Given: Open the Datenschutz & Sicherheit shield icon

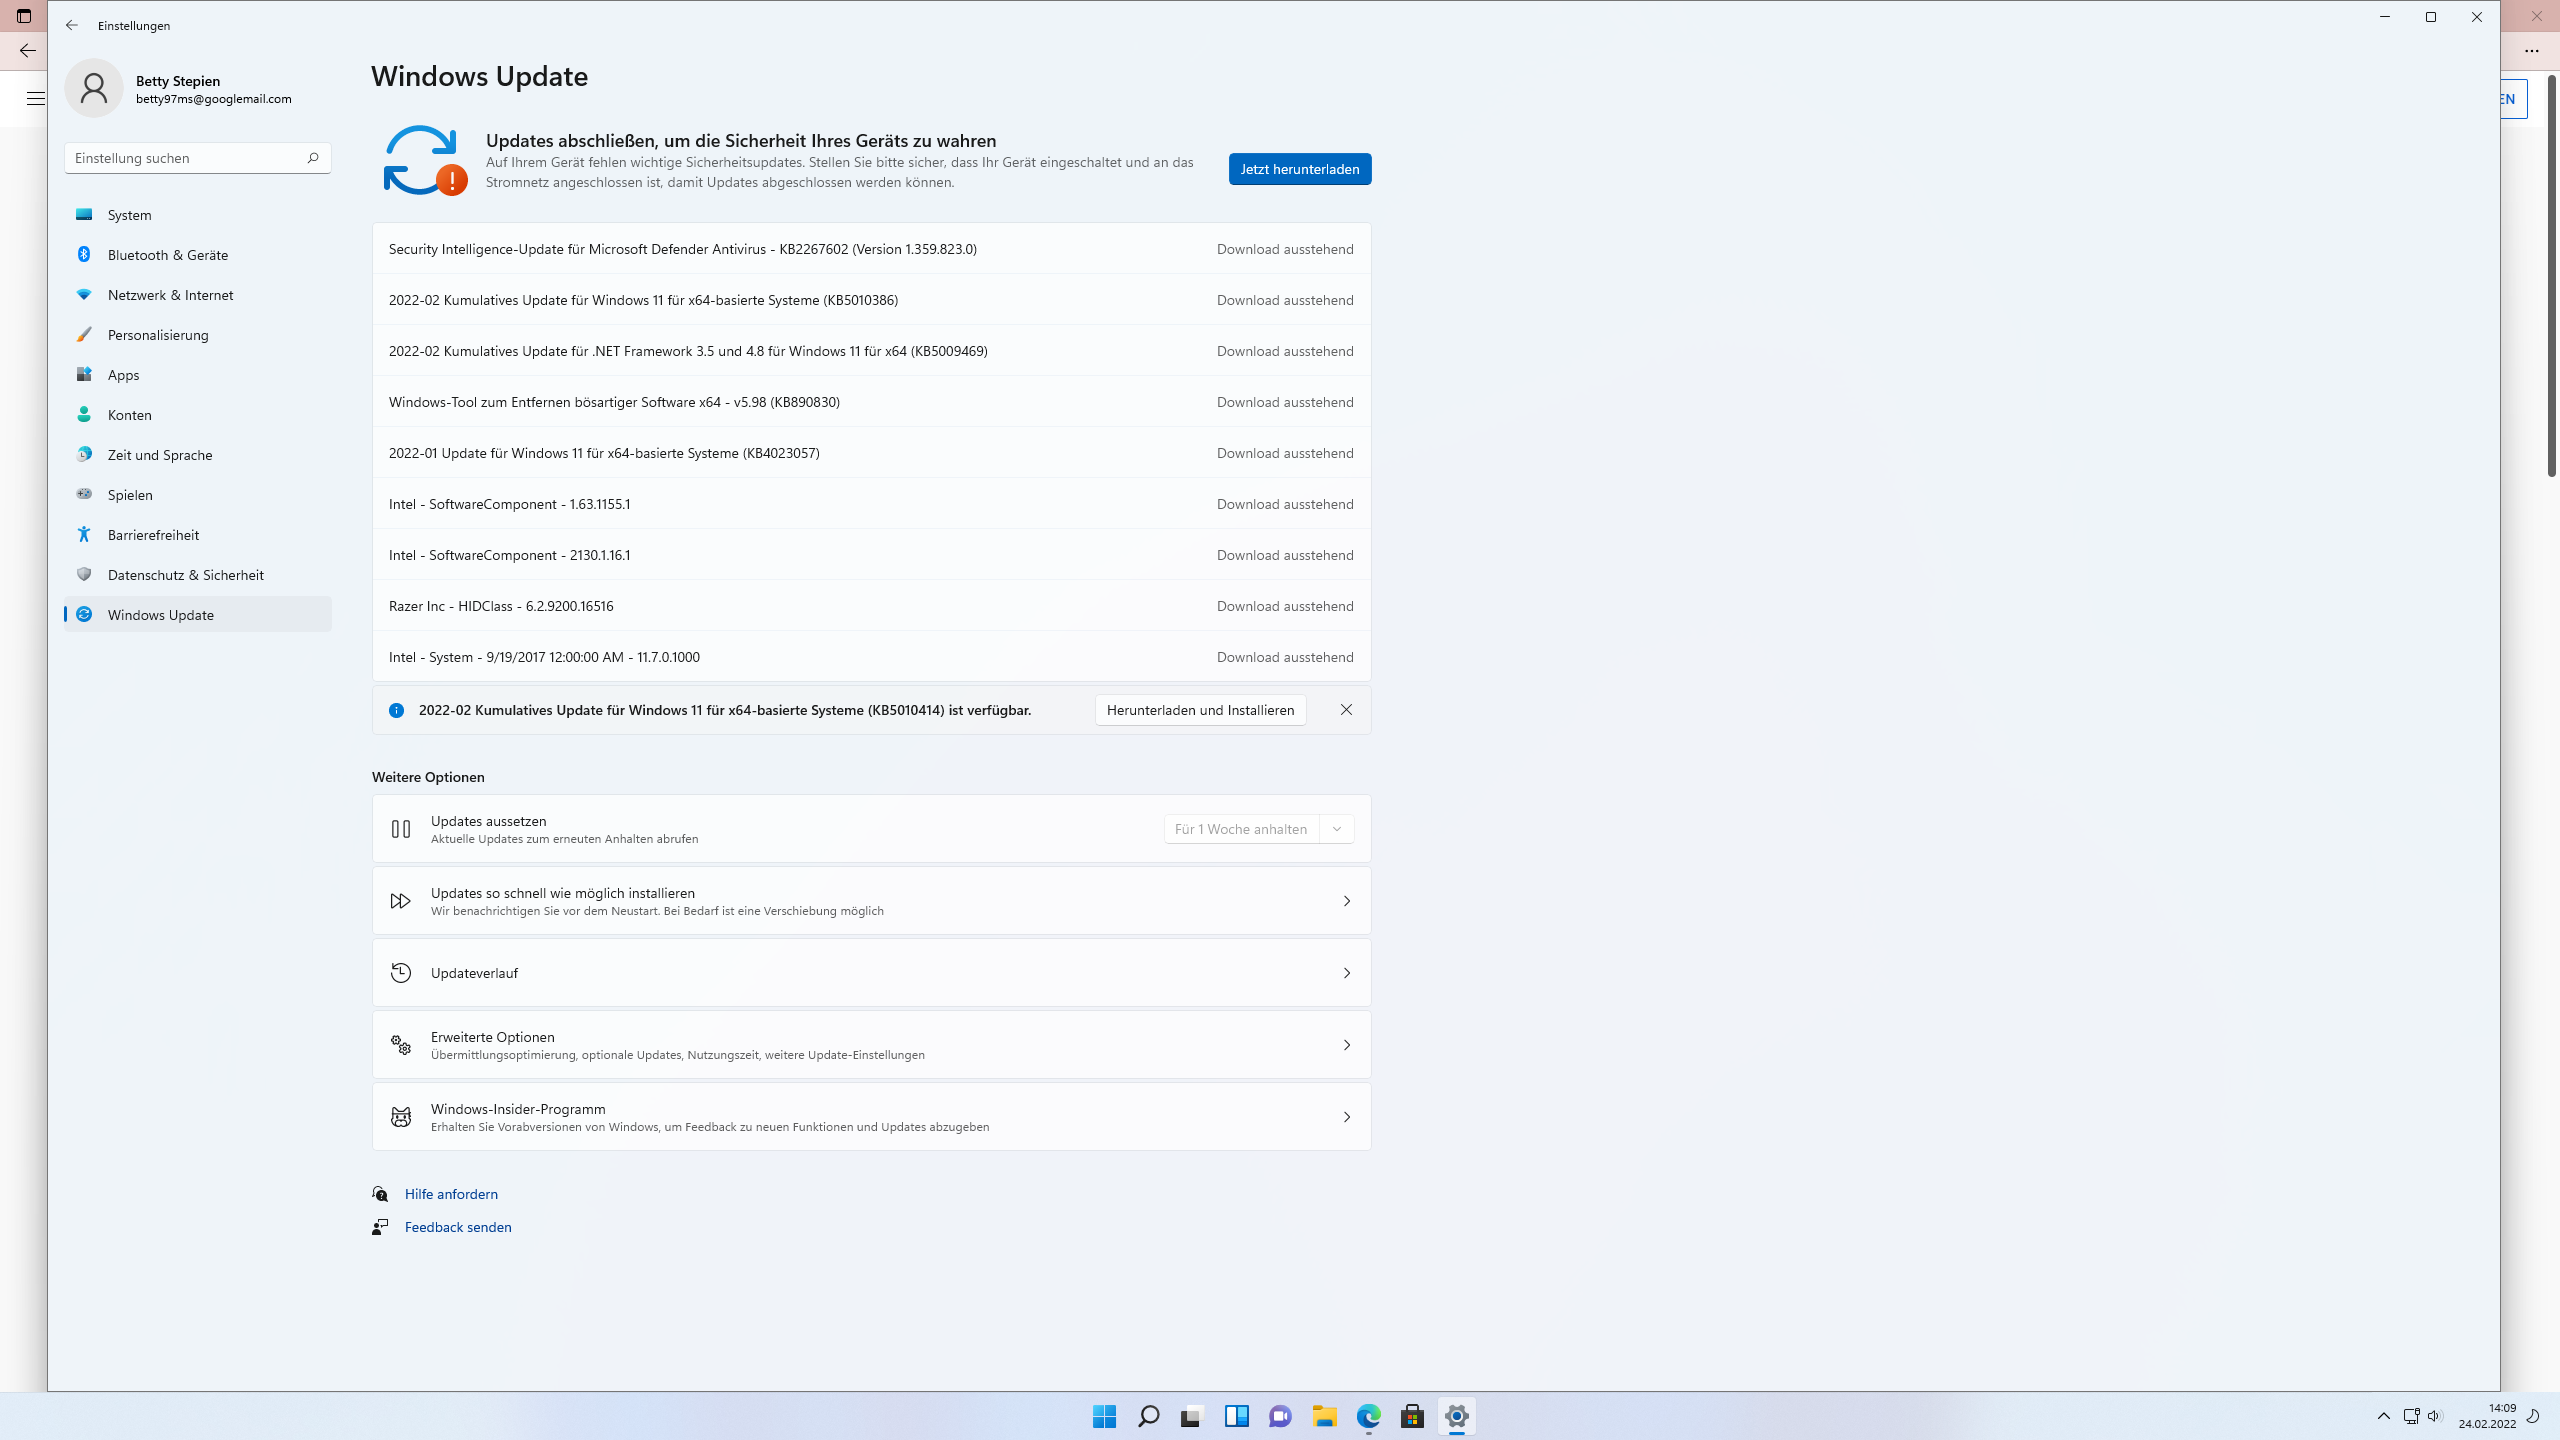Looking at the screenshot, I should click(84, 575).
